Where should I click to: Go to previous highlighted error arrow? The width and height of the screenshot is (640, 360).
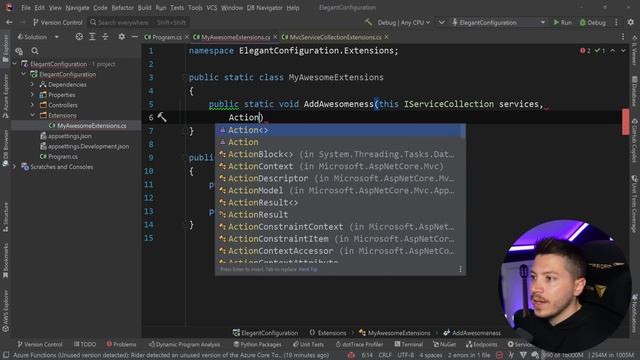[613, 51]
